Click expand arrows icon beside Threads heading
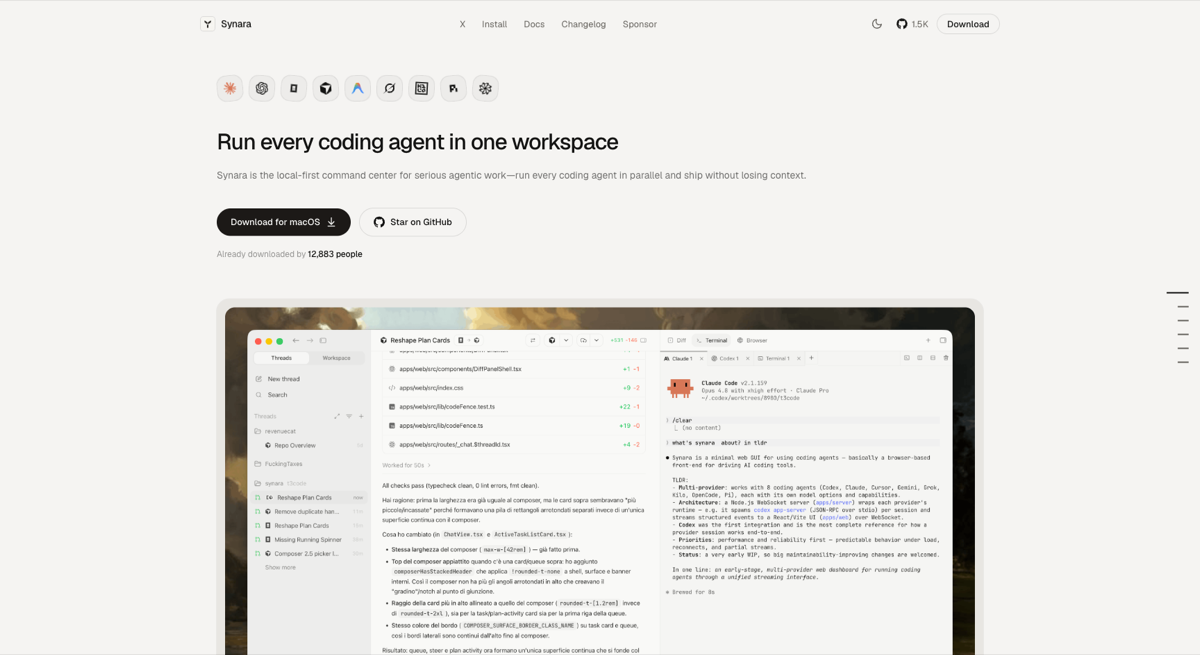The height and width of the screenshot is (655, 1200). point(337,416)
